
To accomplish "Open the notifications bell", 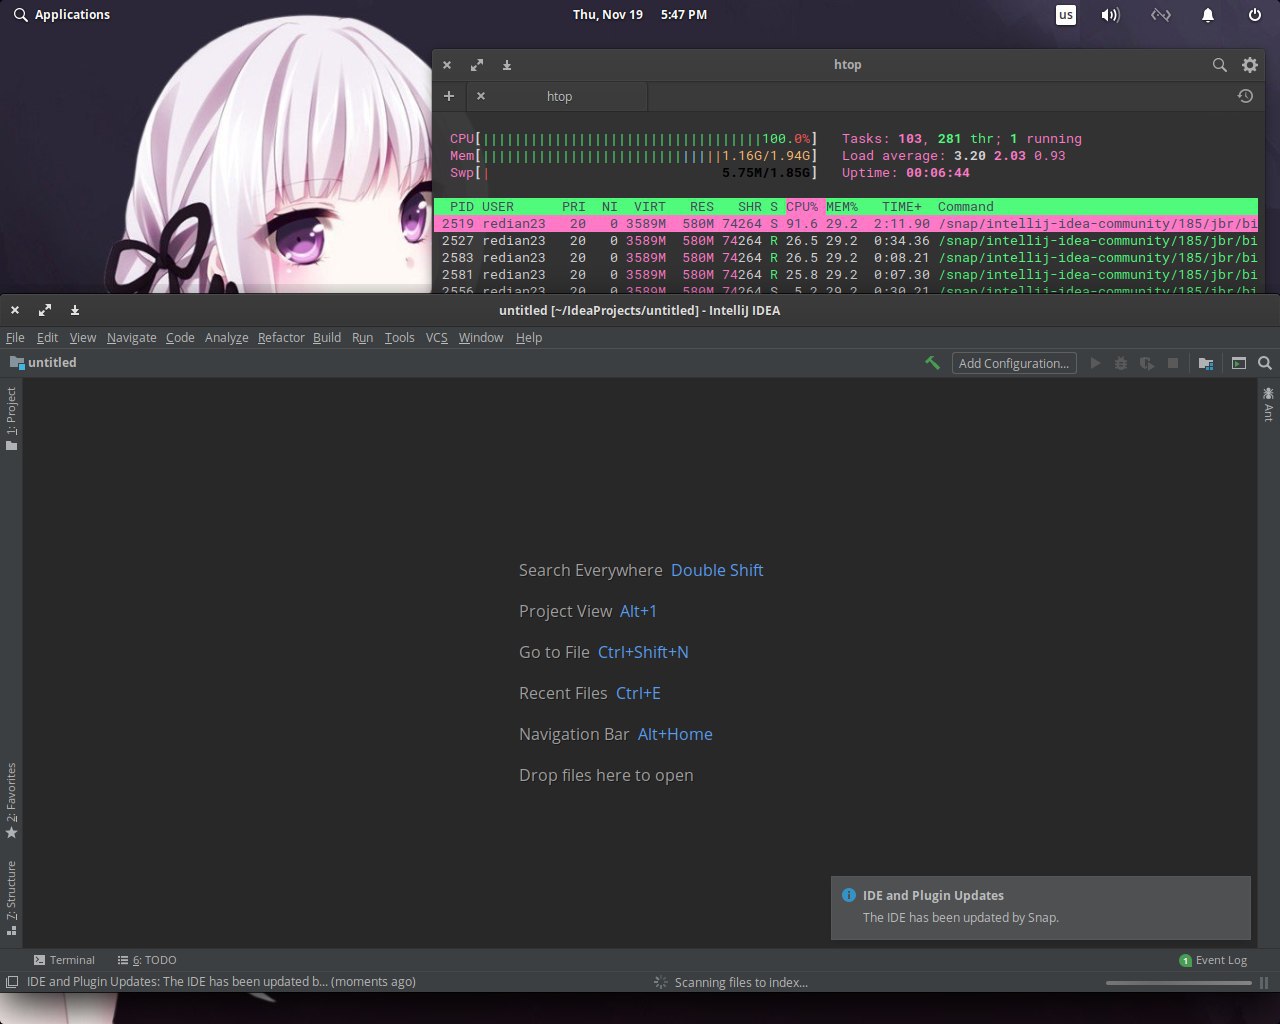I will (1208, 15).
